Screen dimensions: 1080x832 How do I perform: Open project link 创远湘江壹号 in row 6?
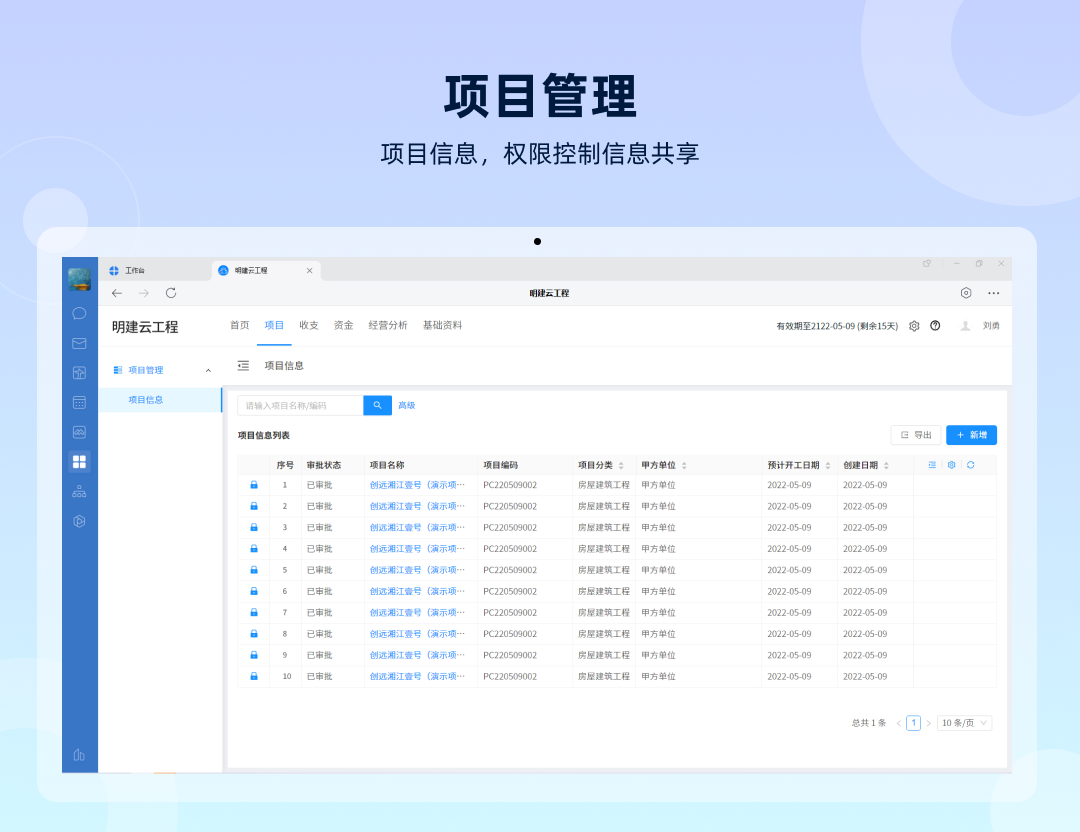[417, 591]
